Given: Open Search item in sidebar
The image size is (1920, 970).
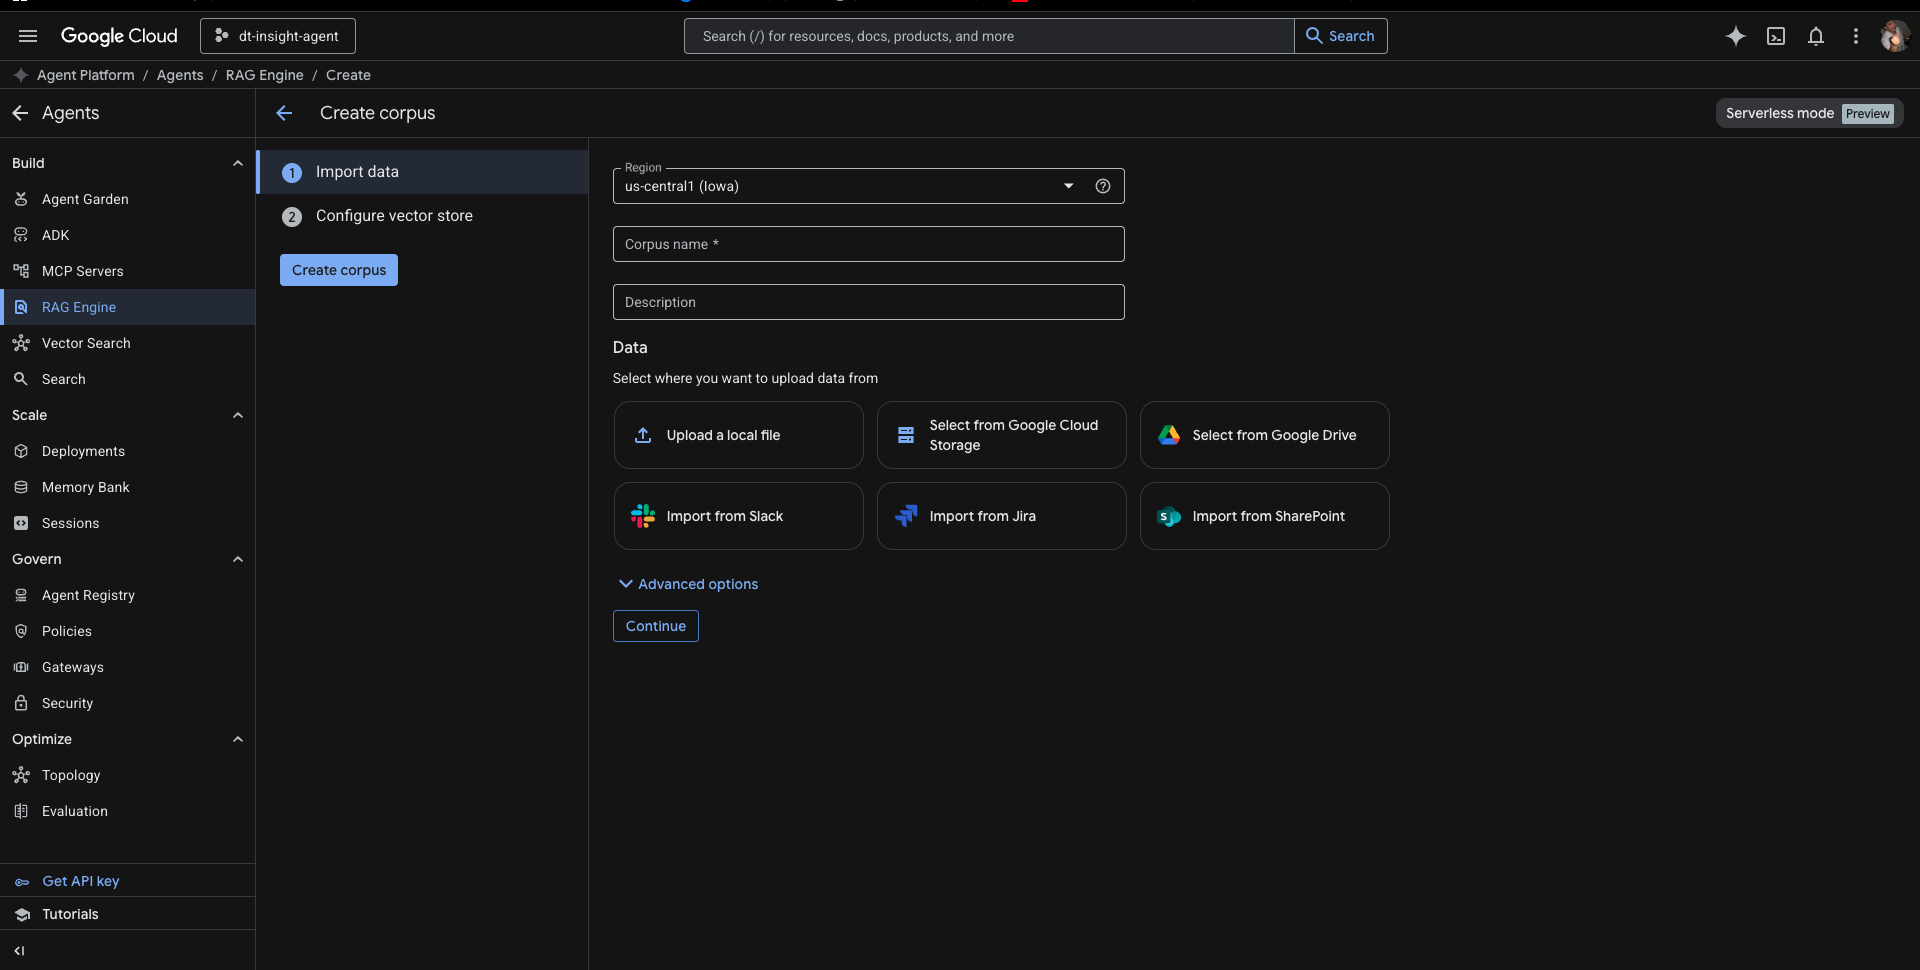Looking at the screenshot, I should click(x=128, y=379).
